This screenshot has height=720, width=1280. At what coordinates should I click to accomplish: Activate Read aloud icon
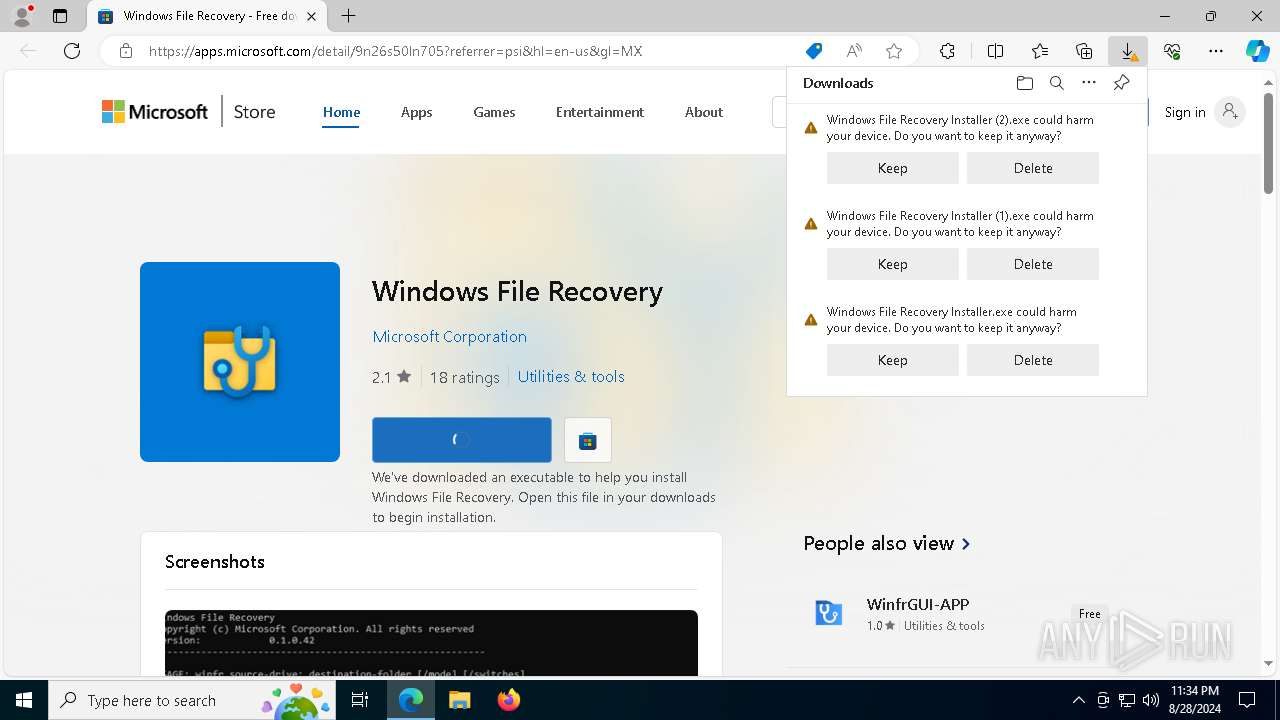(854, 51)
